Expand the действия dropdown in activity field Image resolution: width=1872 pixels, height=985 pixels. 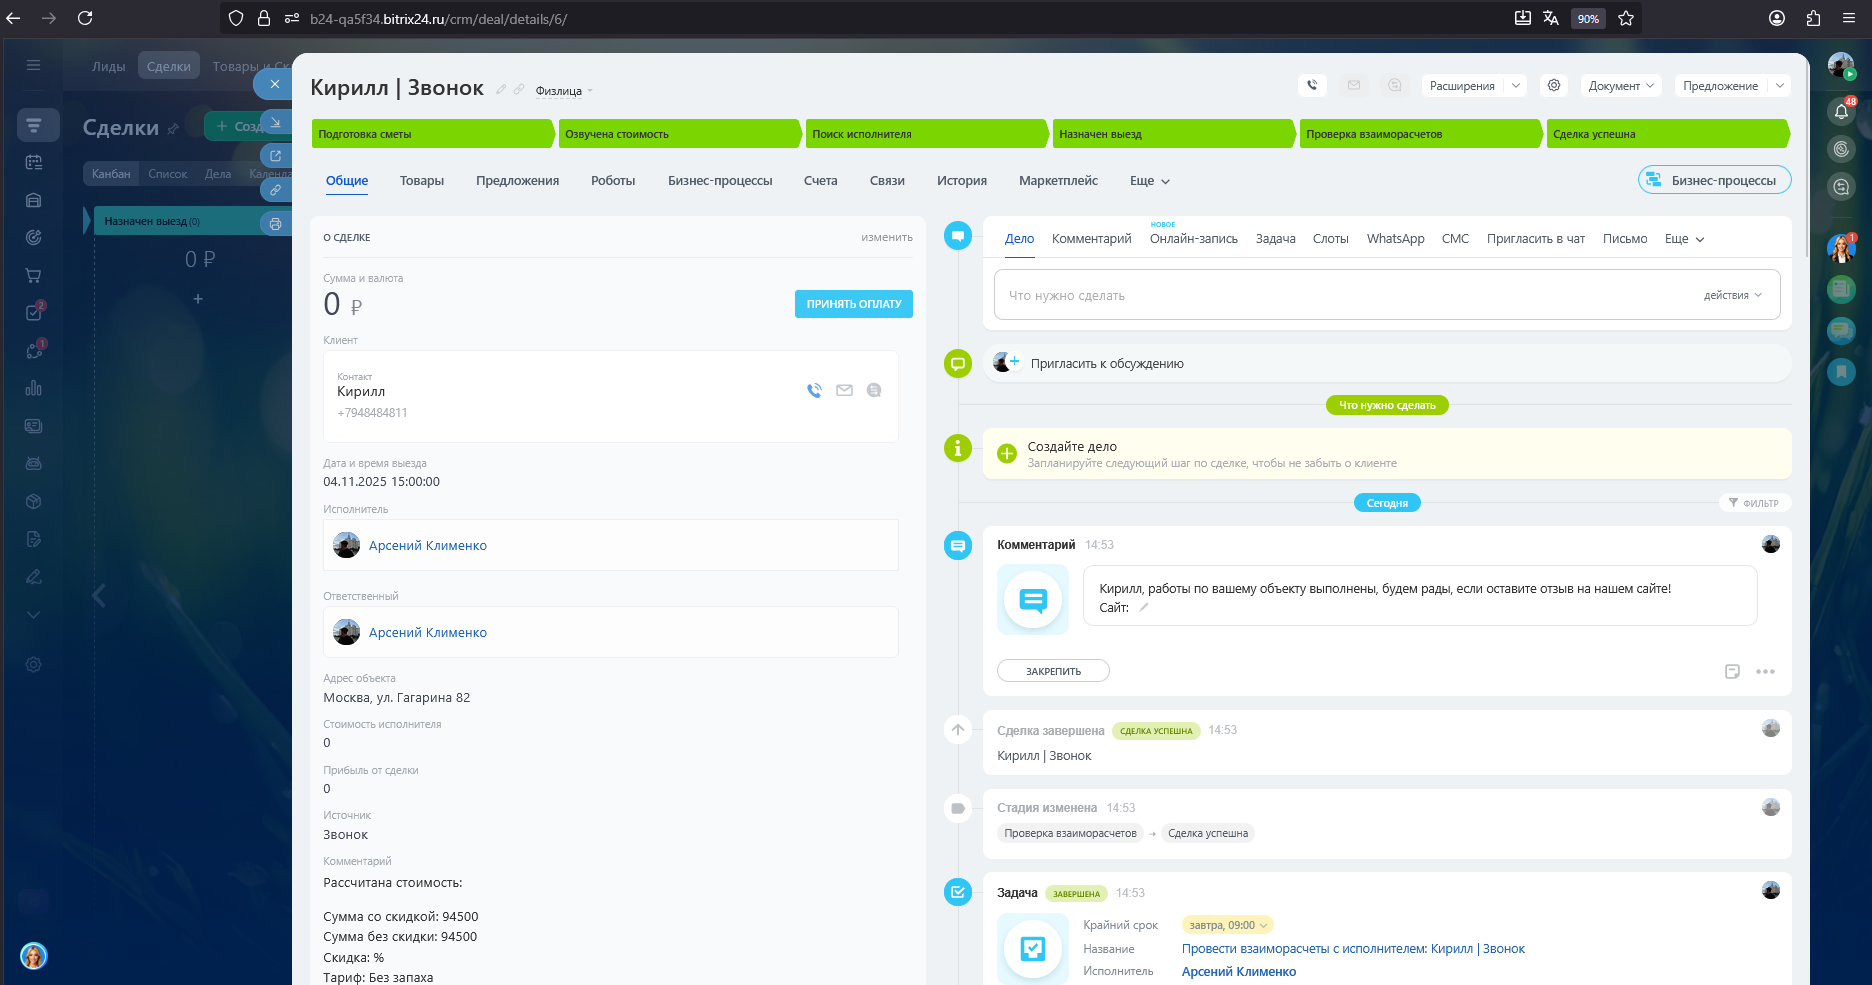[1732, 296]
